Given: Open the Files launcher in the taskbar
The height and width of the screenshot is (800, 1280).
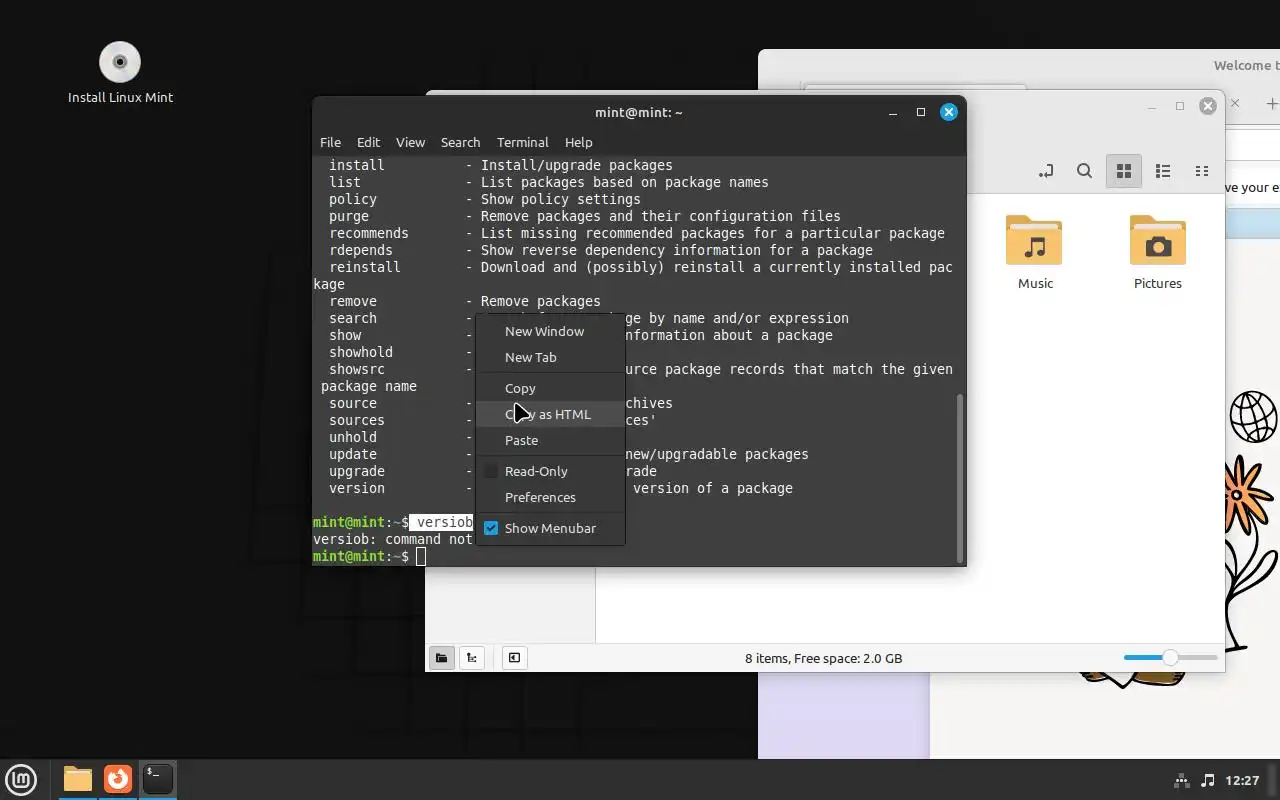Looking at the screenshot, I should click(78, 779).
